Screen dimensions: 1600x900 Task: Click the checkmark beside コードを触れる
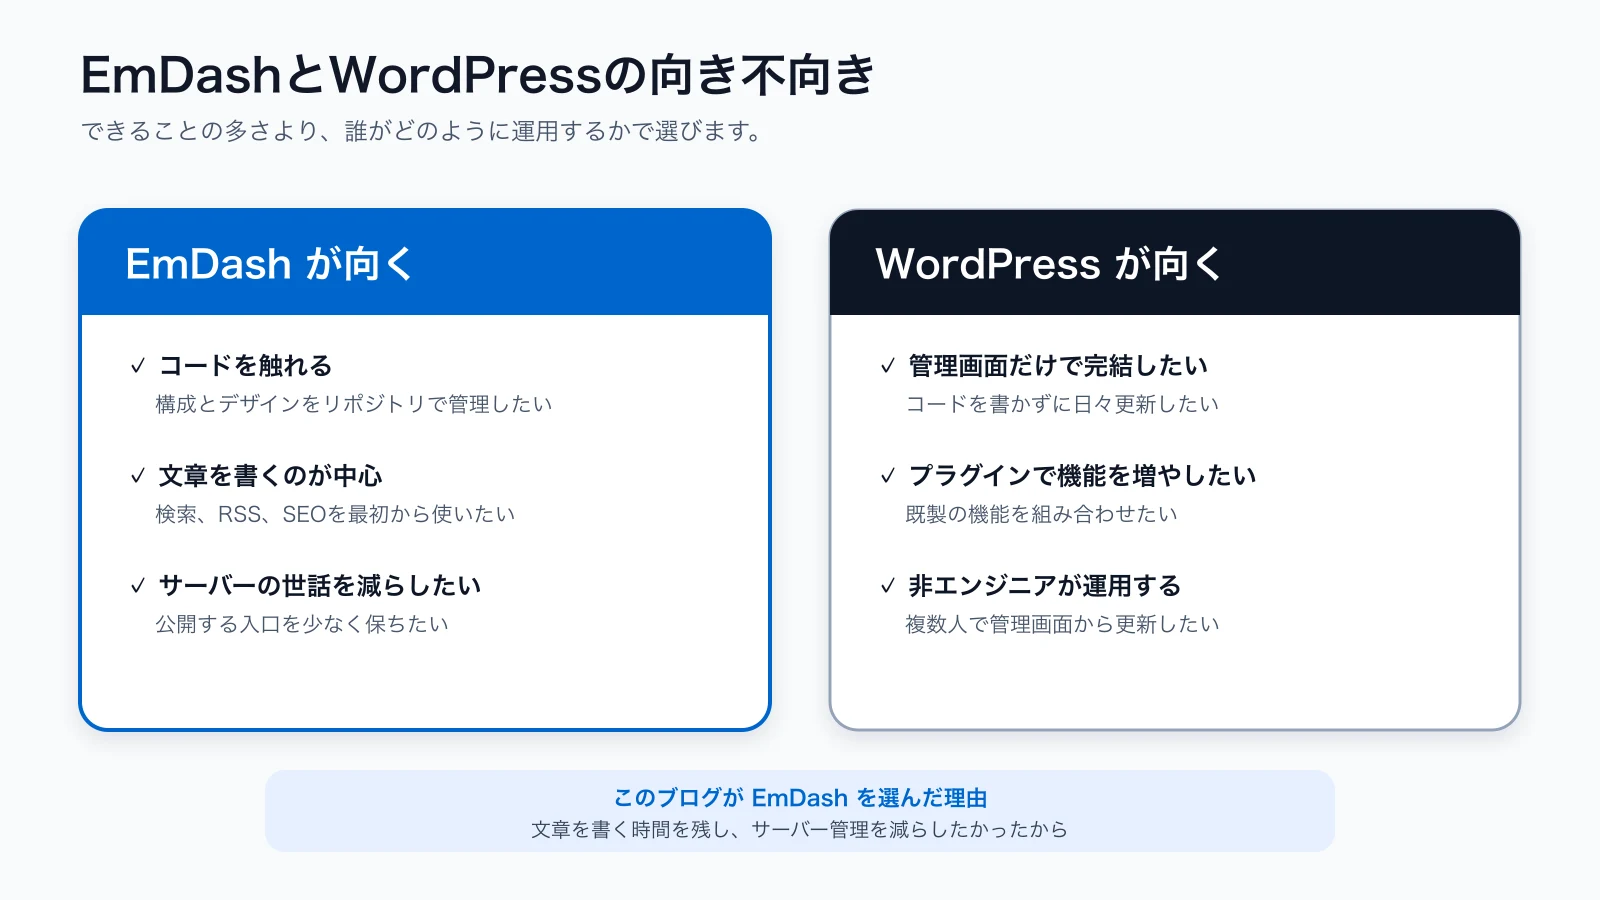point(138,366)
